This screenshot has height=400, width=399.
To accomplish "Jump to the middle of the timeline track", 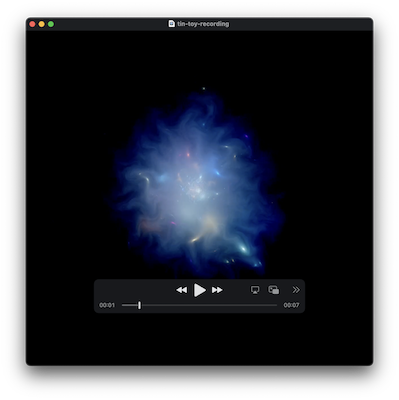I will click(199, 305).
